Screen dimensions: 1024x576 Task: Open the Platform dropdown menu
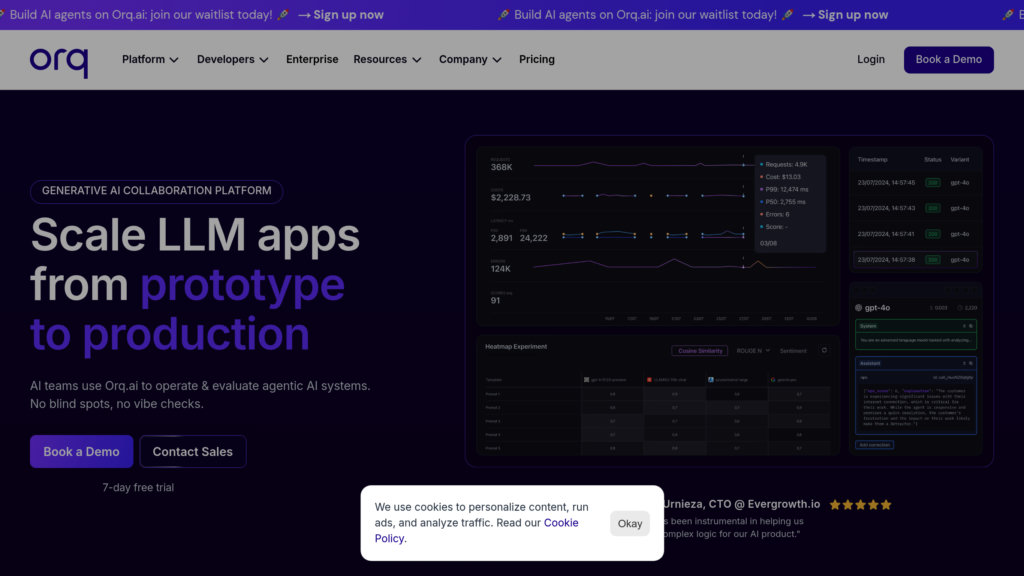pyautogui.click(x=150, y=59)
